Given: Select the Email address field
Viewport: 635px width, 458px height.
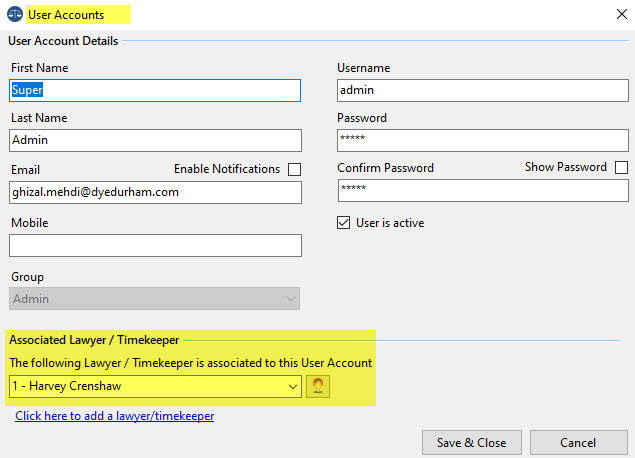Looking at the screenshot, I should [156, 192].
